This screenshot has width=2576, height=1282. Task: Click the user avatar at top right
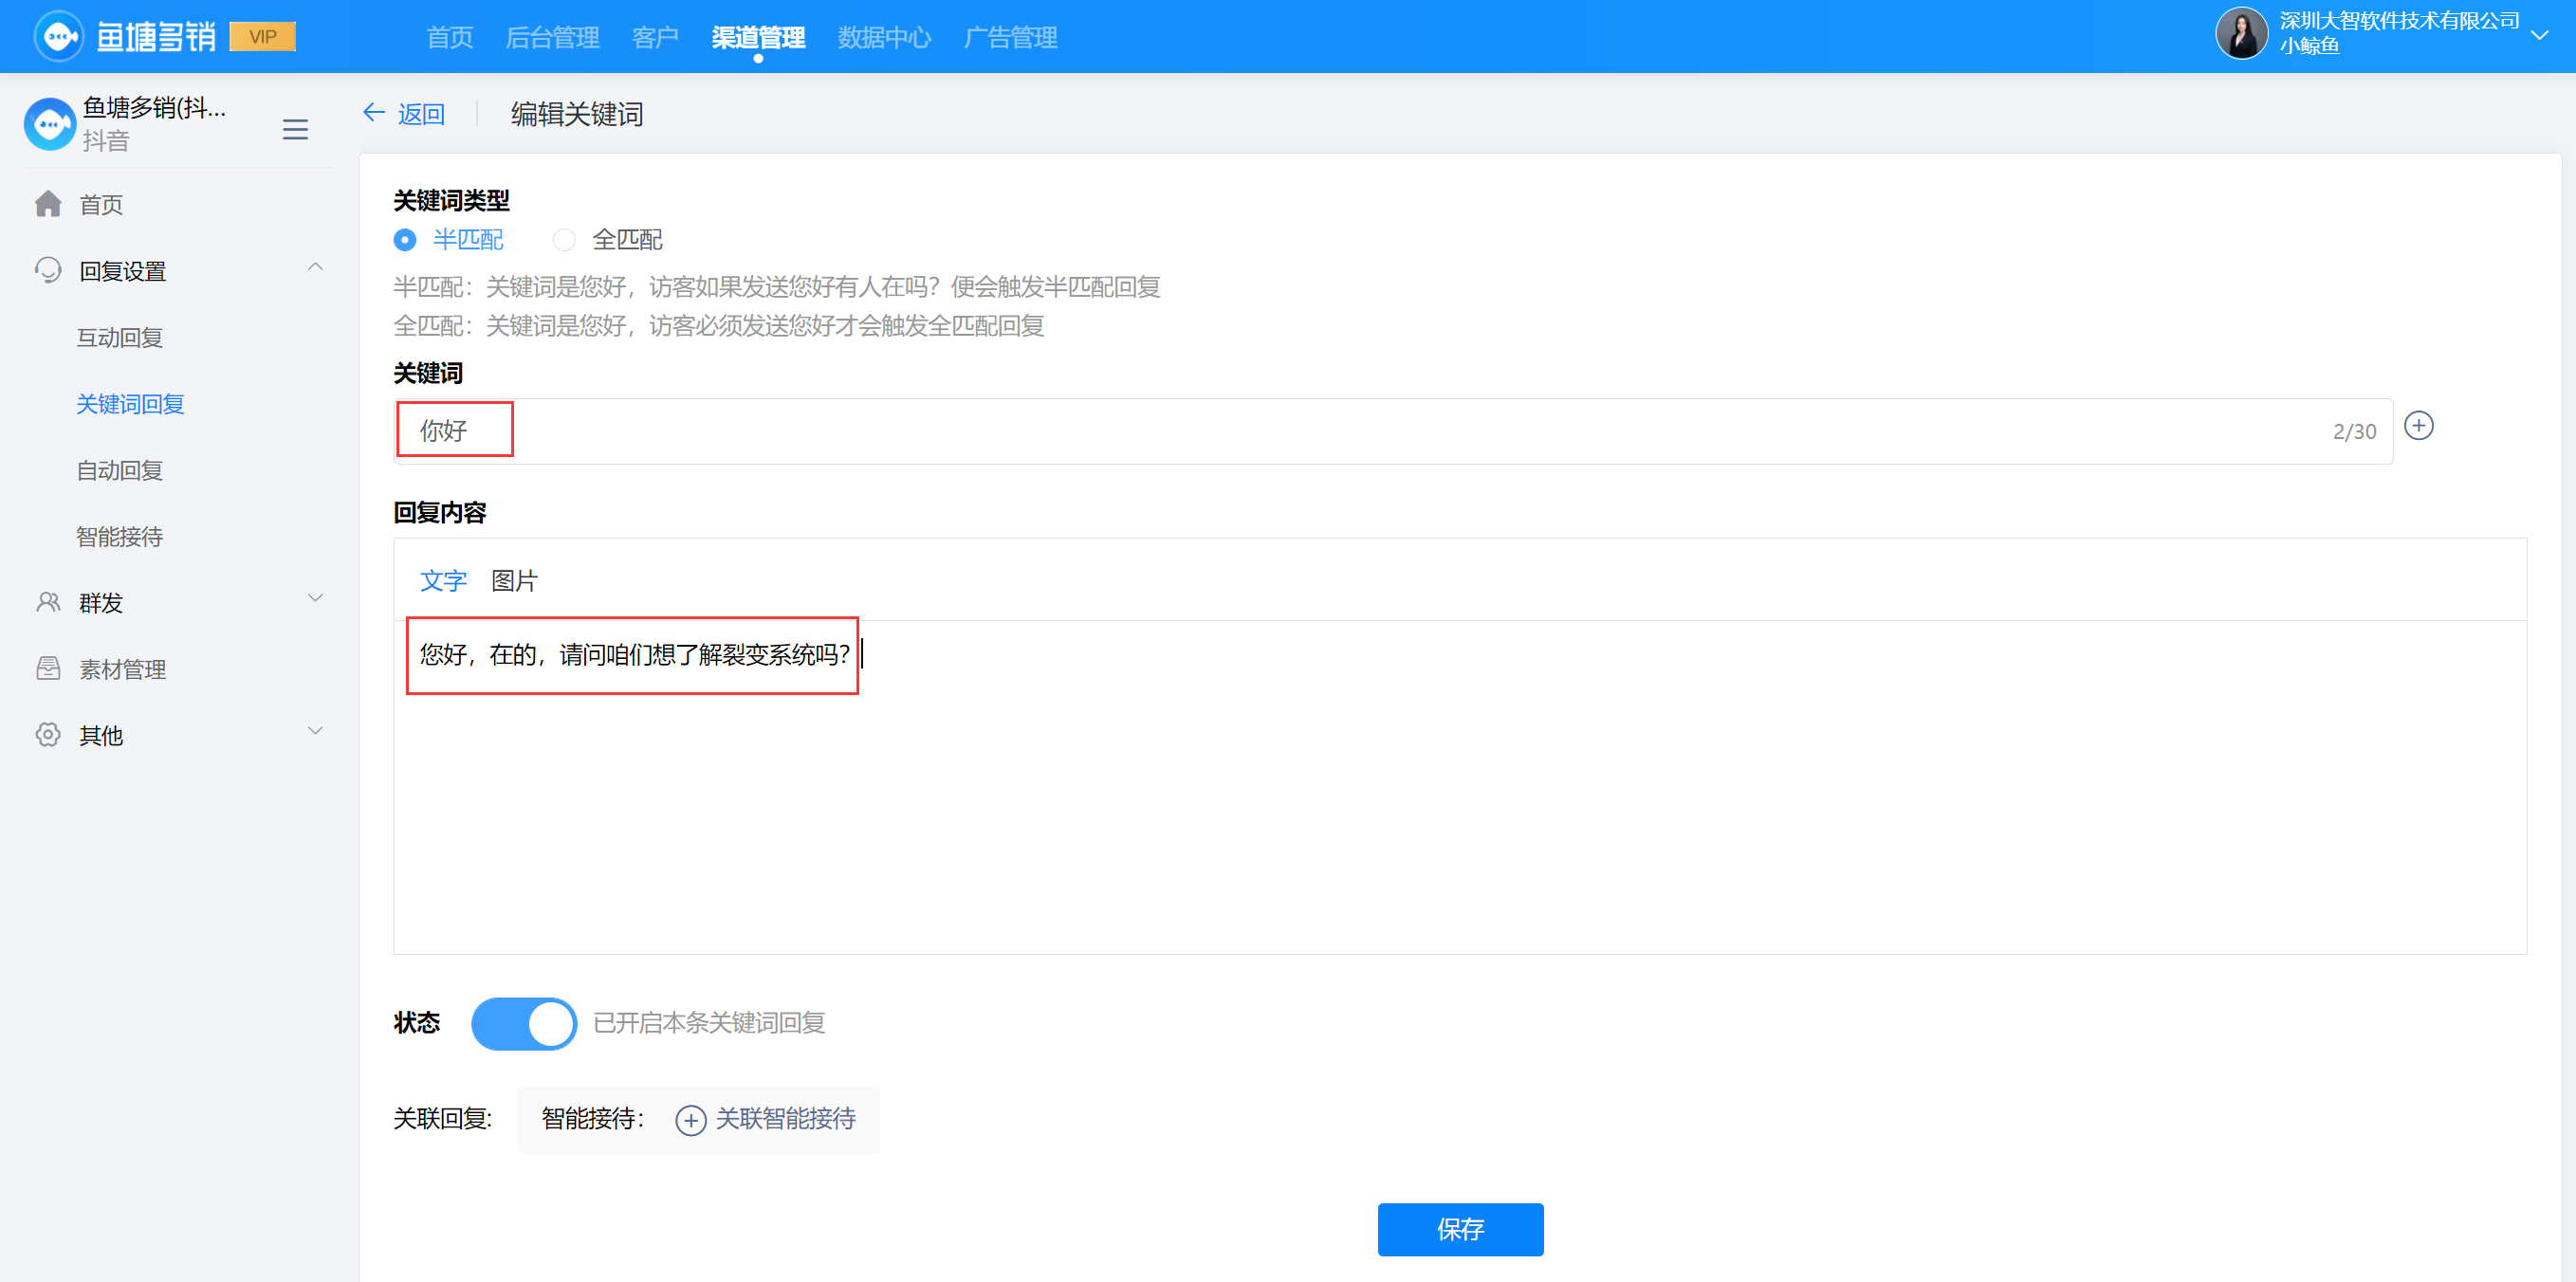pyautogui.click(x=2241, y=33)
